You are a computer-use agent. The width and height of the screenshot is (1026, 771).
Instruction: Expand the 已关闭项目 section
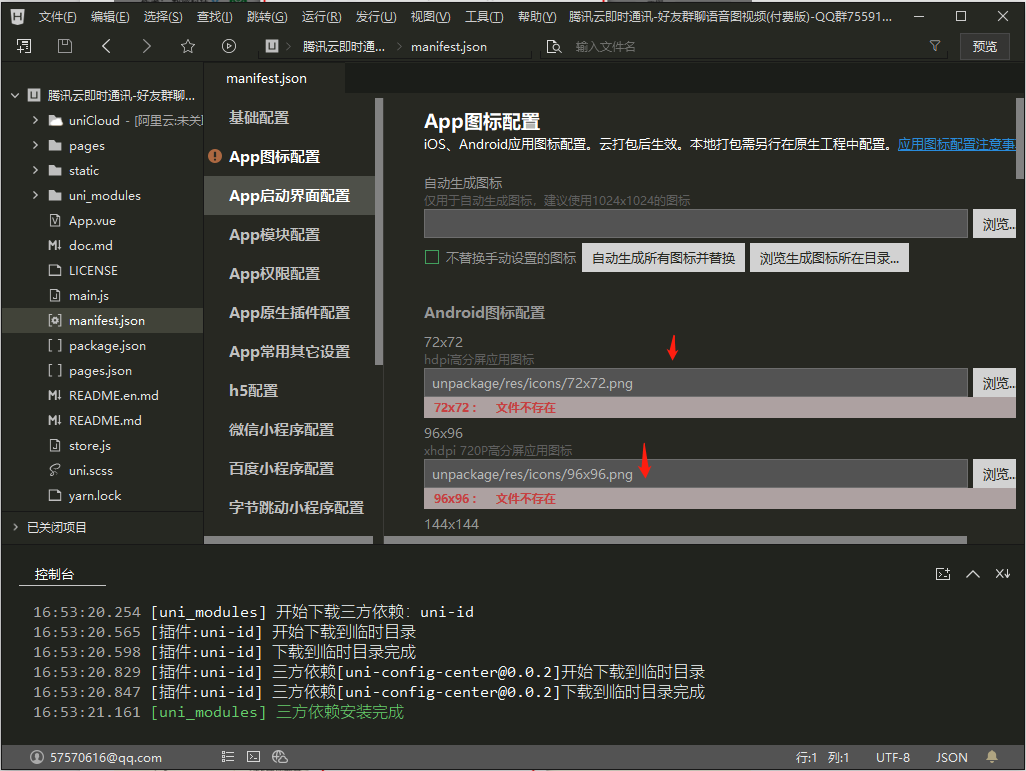[15, 527]
